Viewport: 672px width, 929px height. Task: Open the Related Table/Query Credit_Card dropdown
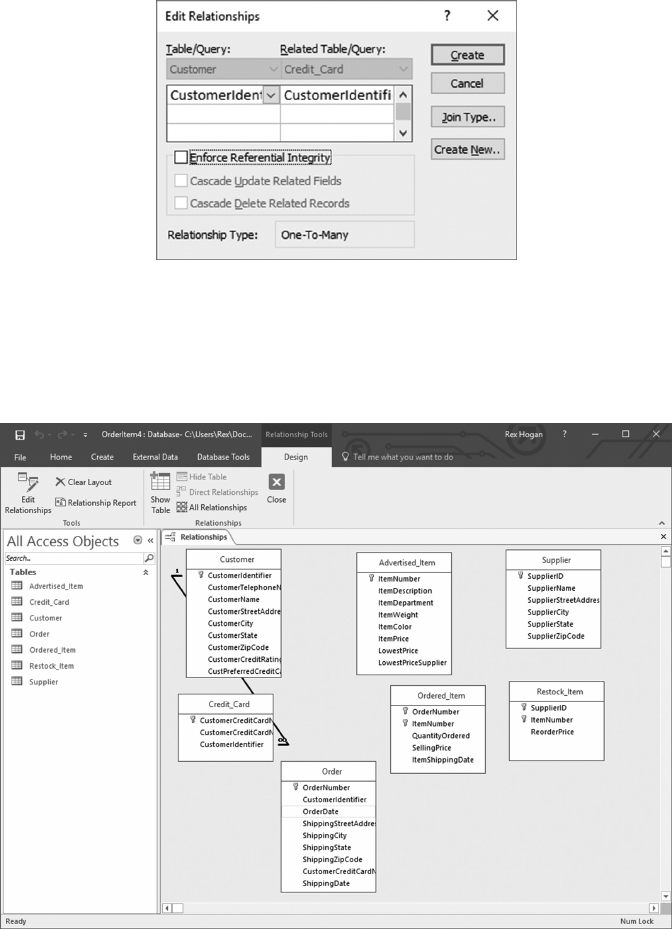click(403, 69)
